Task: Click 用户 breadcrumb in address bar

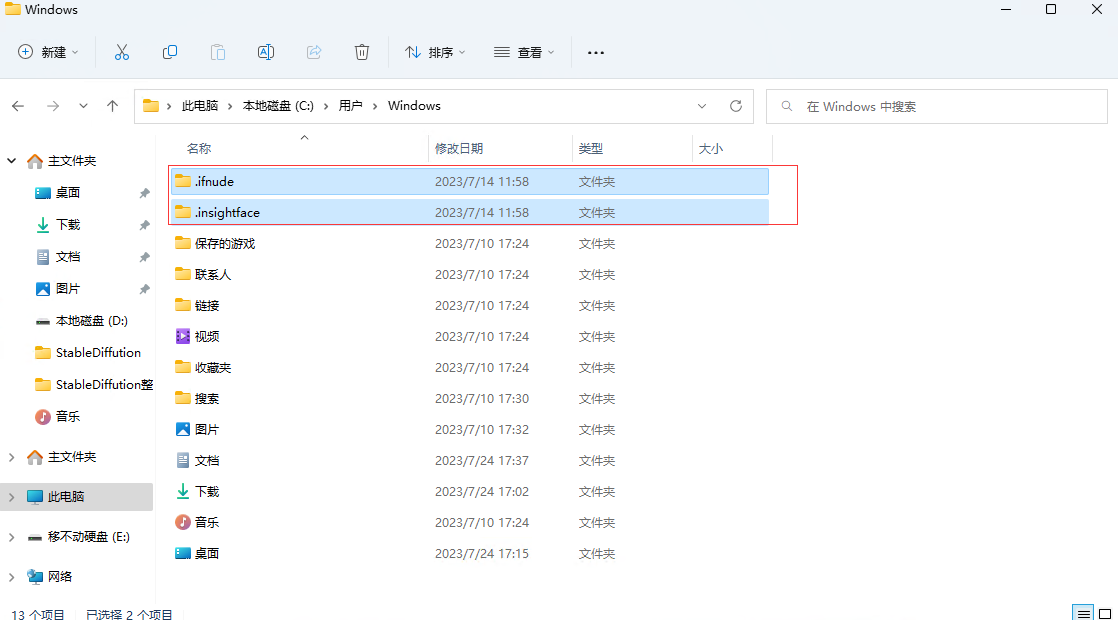Action: coord(350,105)
